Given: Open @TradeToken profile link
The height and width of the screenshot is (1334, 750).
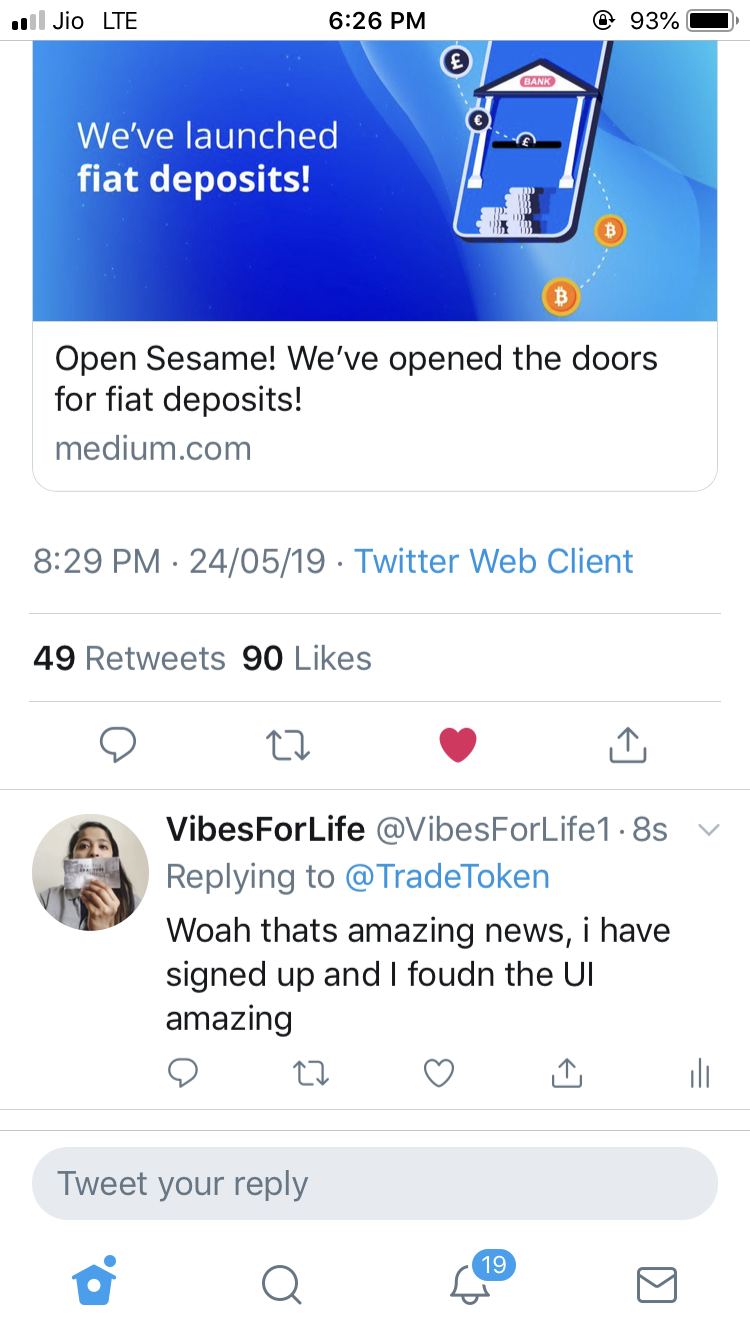Looking at the screenshot, I should tap(447, 877).
